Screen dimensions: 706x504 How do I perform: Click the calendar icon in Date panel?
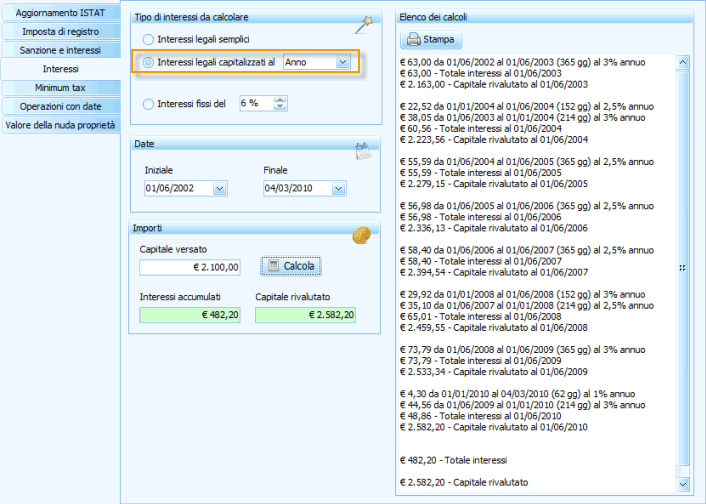point(363,151)
